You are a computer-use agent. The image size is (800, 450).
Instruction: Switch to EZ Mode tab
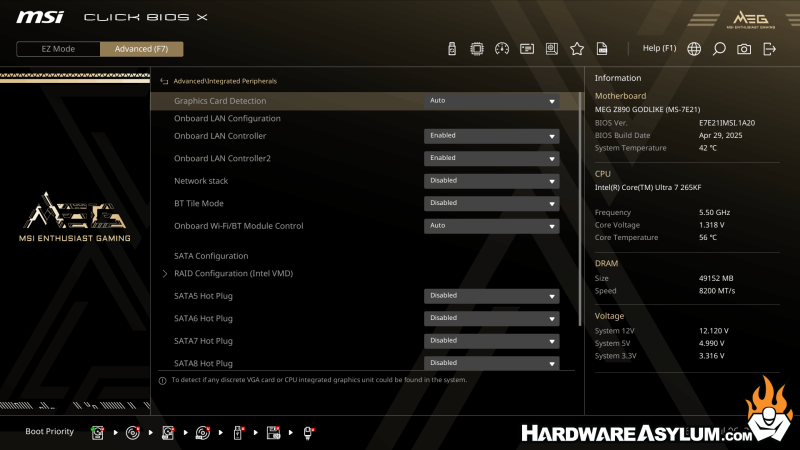(x=58, y=49)
